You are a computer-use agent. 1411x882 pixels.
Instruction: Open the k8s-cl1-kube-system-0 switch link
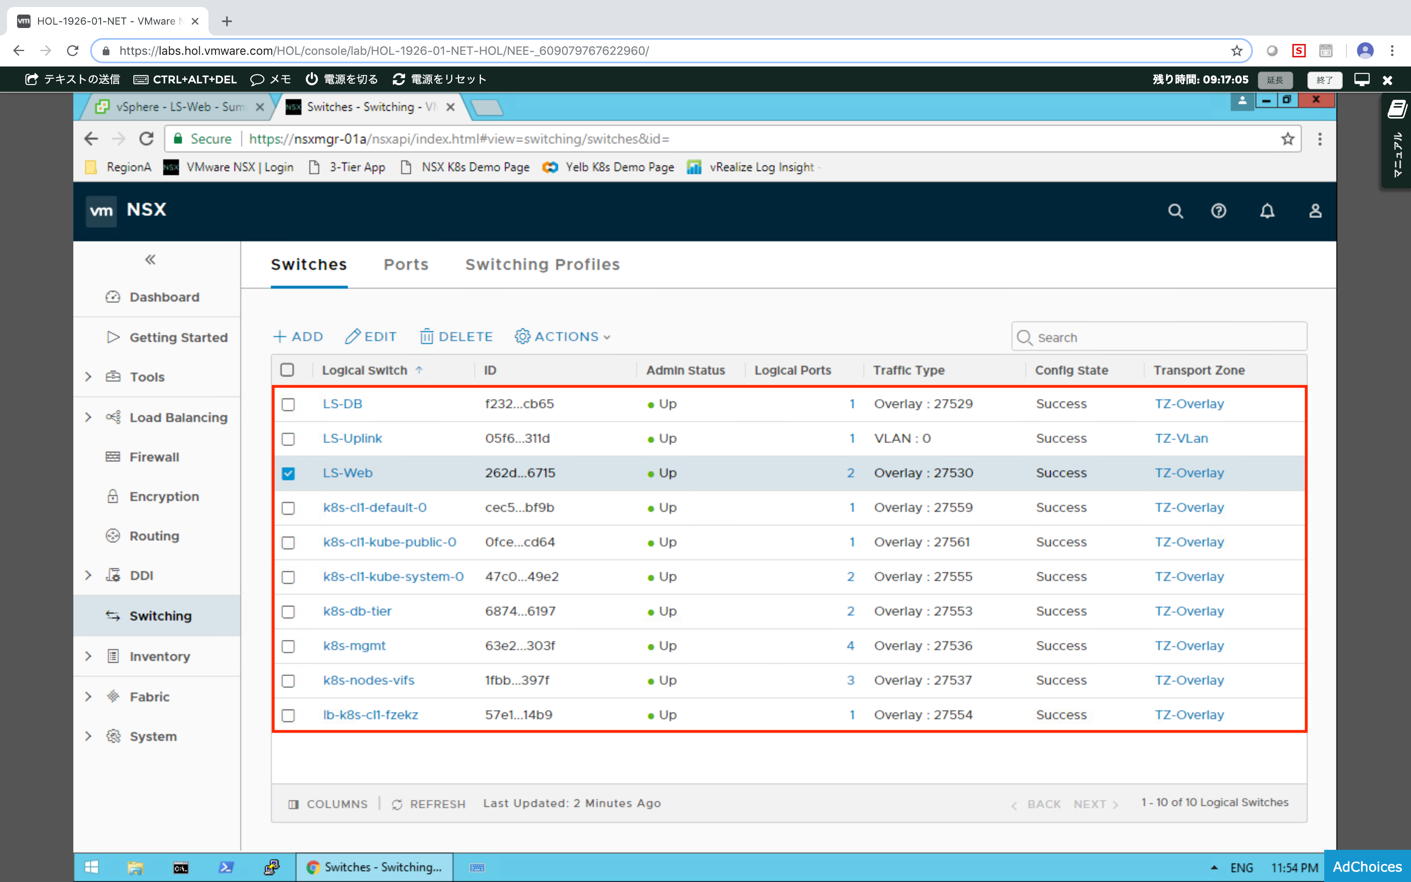pyautogui.click(x=393, y=576)
